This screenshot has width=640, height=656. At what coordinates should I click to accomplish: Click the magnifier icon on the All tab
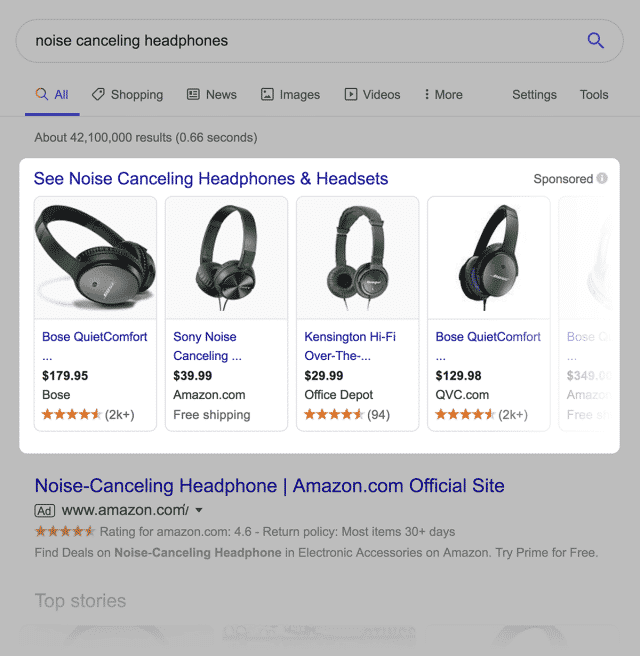coord(41,94)
